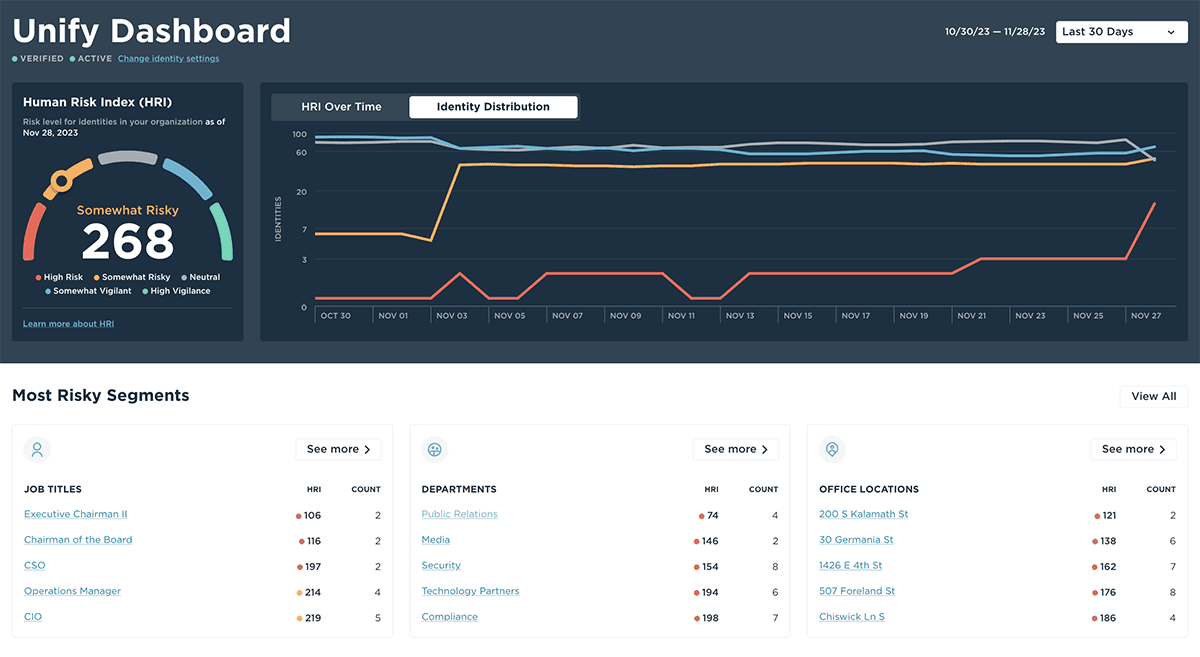Click HRI value 146 for Media
This screenshot has width=1200, height=657.
click(710, 541)
